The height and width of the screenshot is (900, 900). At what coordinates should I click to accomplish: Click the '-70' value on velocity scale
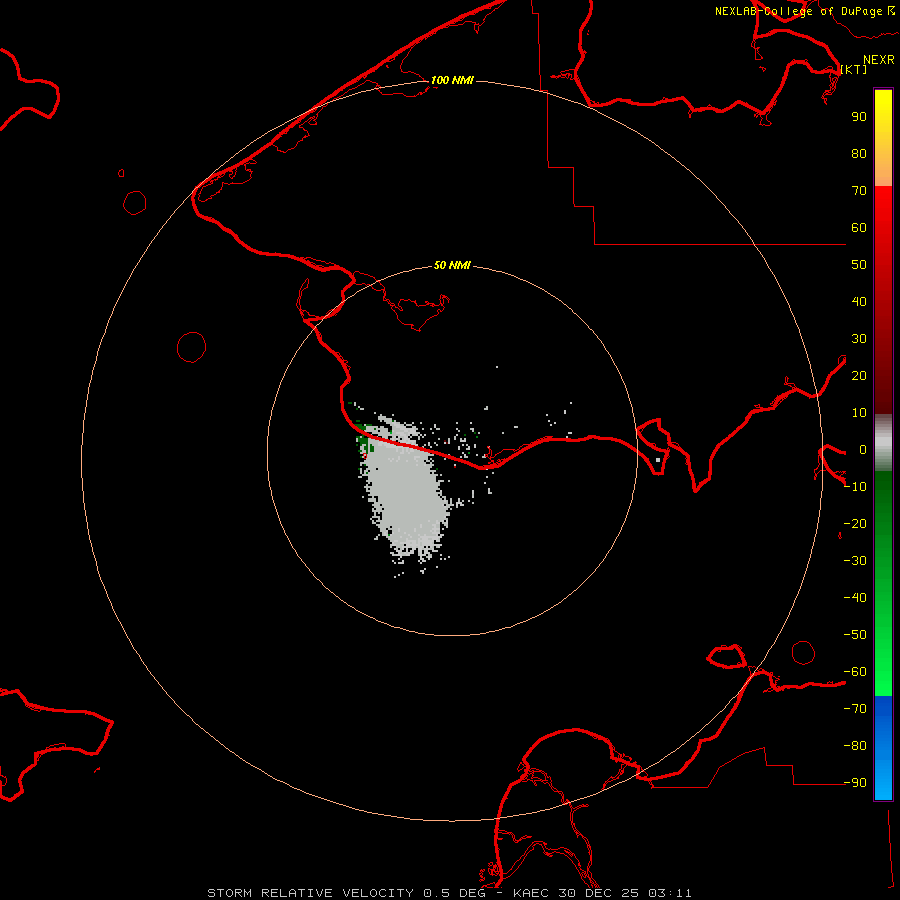coord(855,708)
